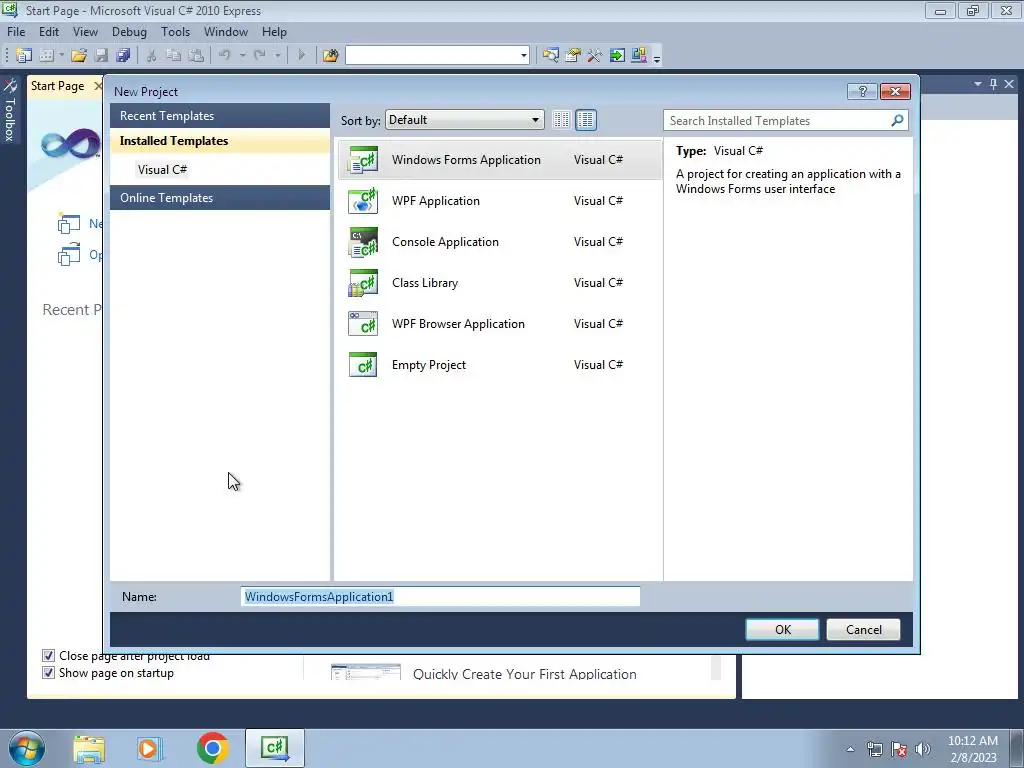
Task: Click the auto-hide pin on right panel
Action: tap(993, 84)
